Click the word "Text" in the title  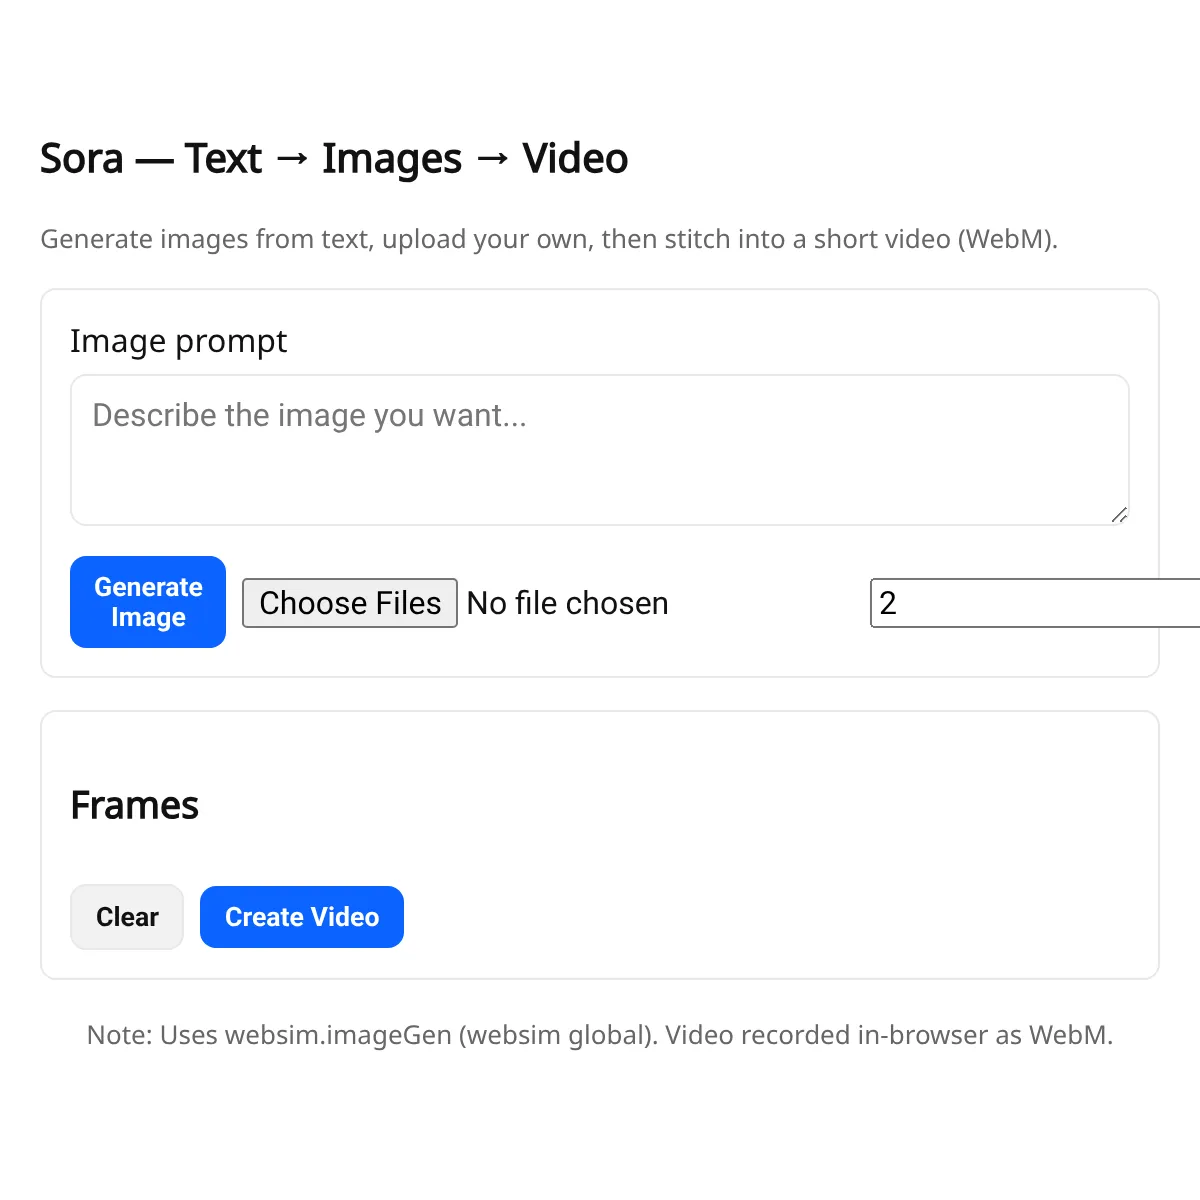click(223, 159)
